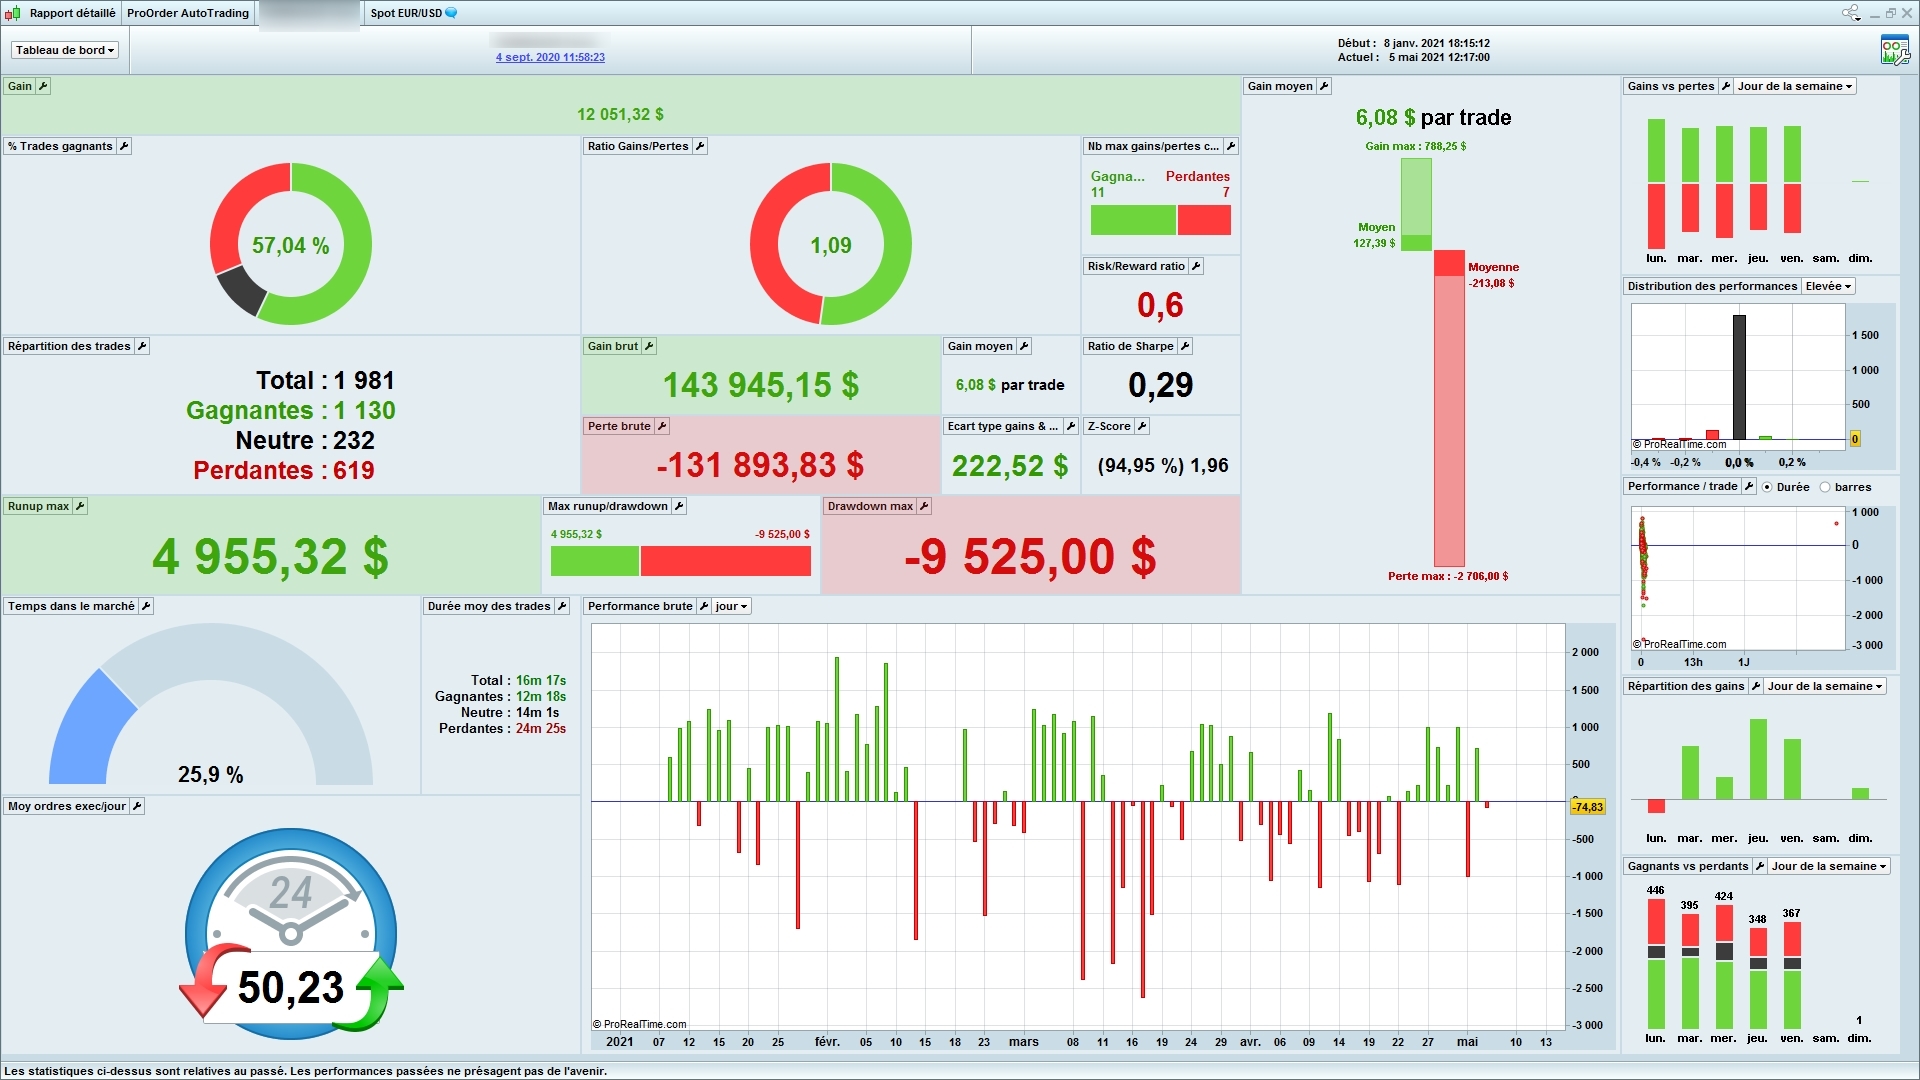Open settings wrench for % Trades gagnants
The image size is (1920, 1080).
click(x=124, y=146)
